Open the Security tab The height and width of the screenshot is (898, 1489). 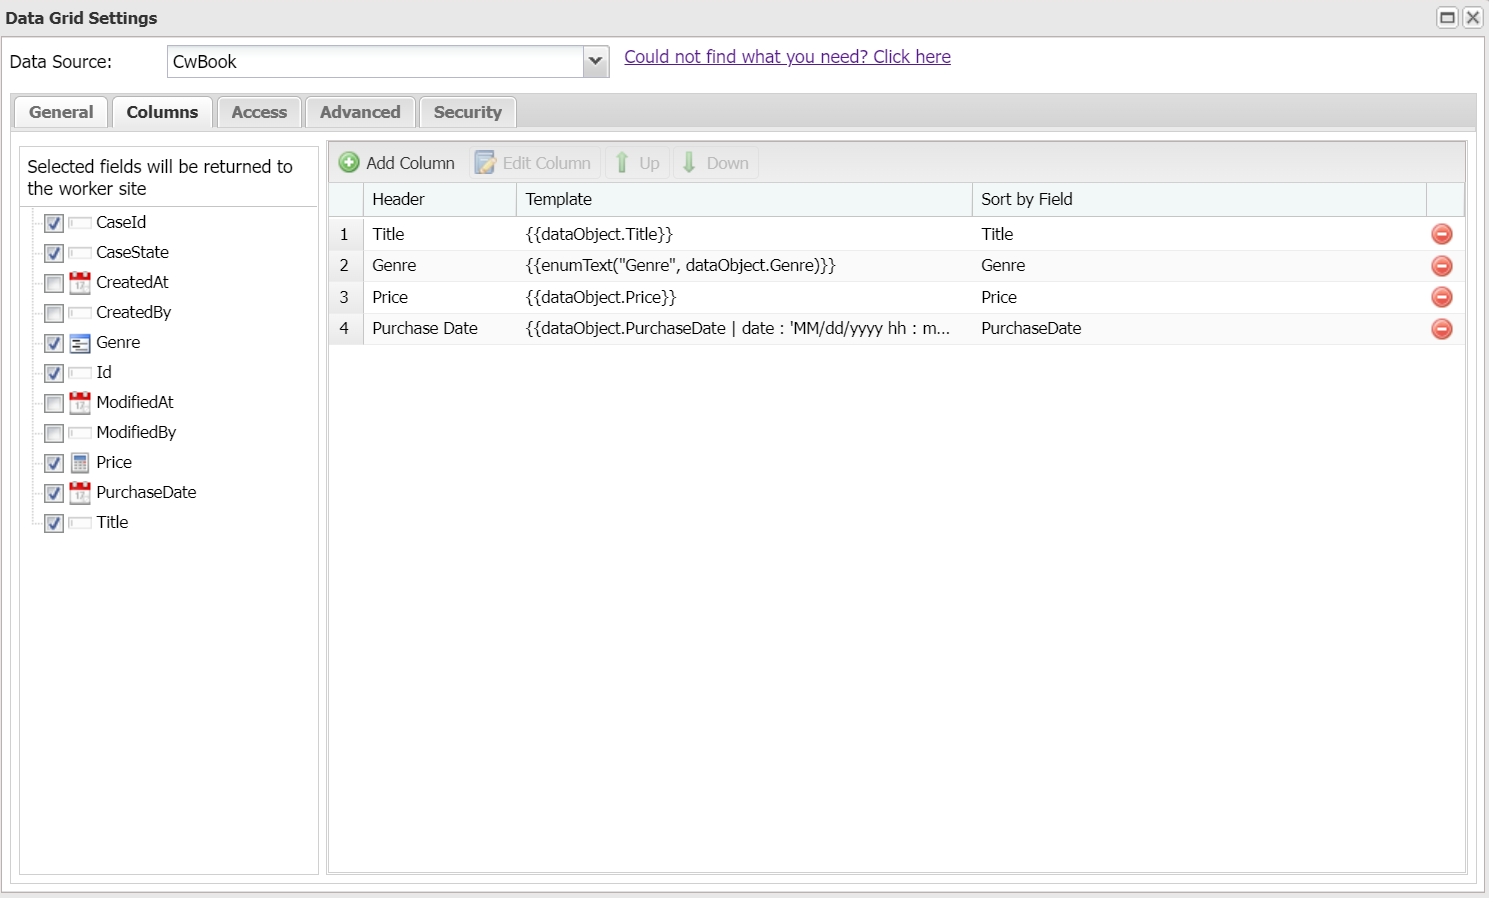(x=467, y=112)
